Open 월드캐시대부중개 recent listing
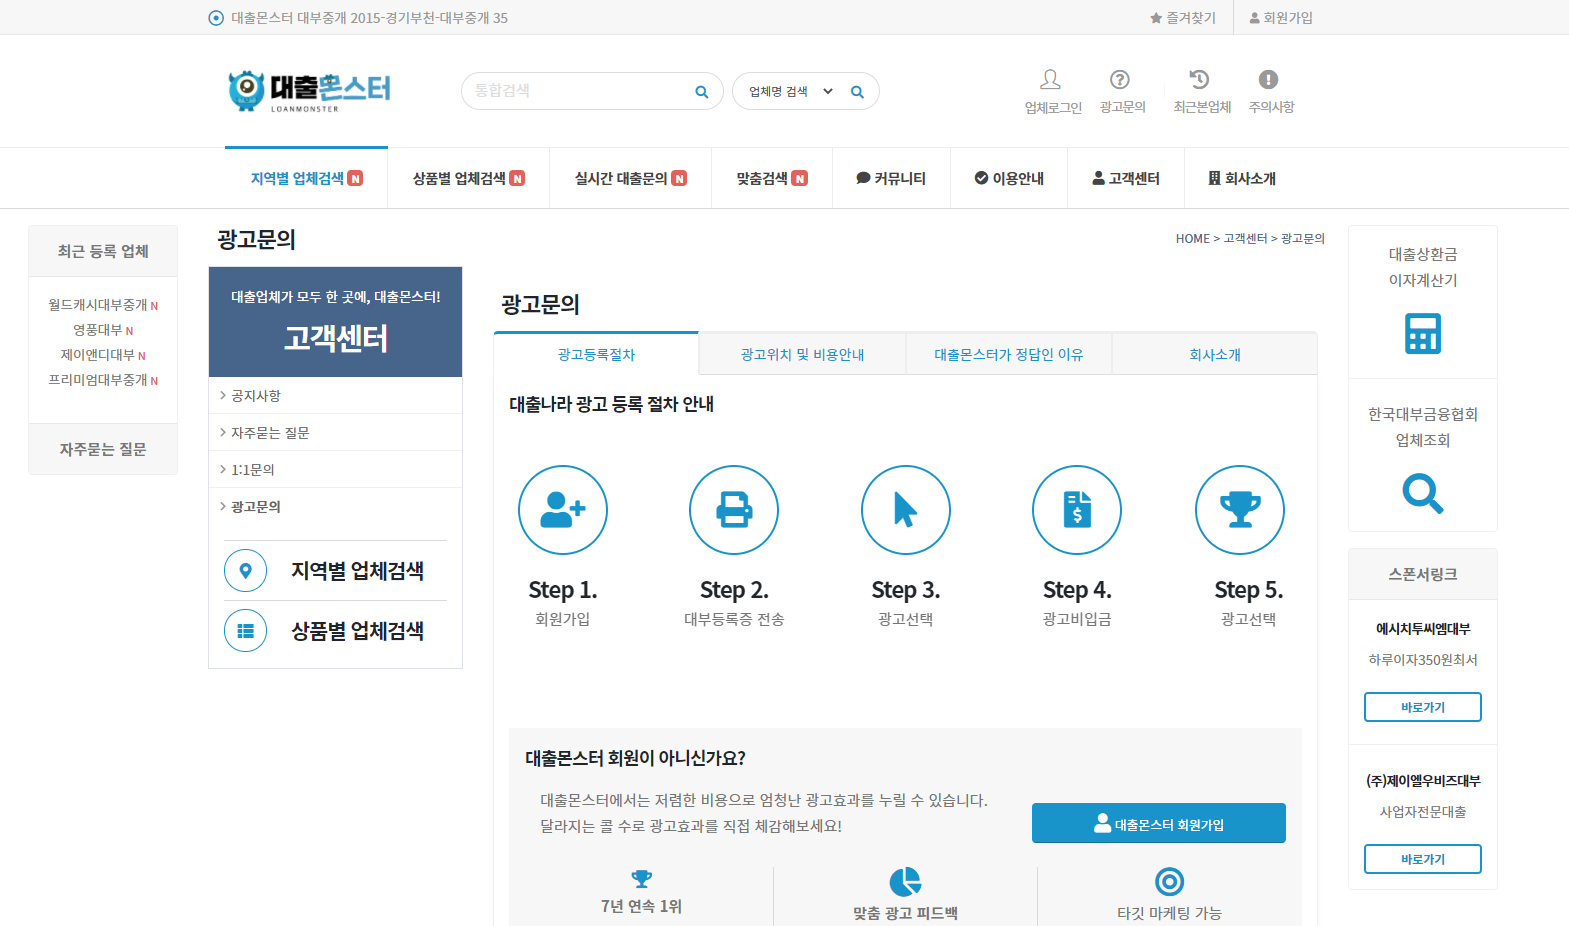 tap(103, 305)
